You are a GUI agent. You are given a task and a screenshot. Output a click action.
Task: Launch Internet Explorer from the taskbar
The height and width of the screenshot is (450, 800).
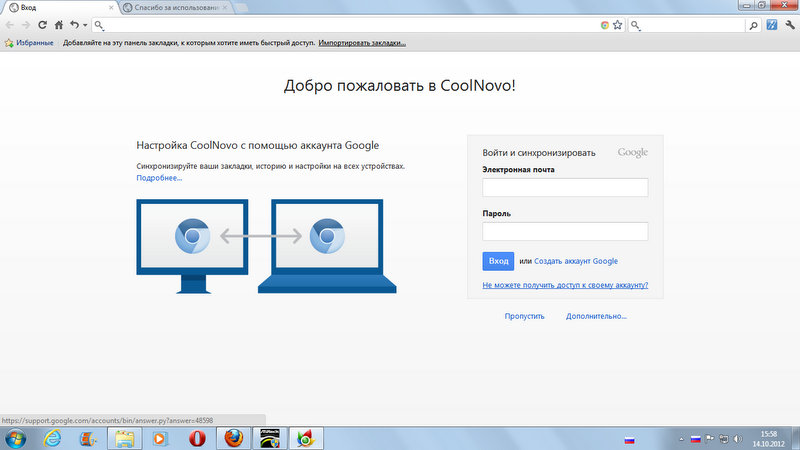tap(53, 438)
